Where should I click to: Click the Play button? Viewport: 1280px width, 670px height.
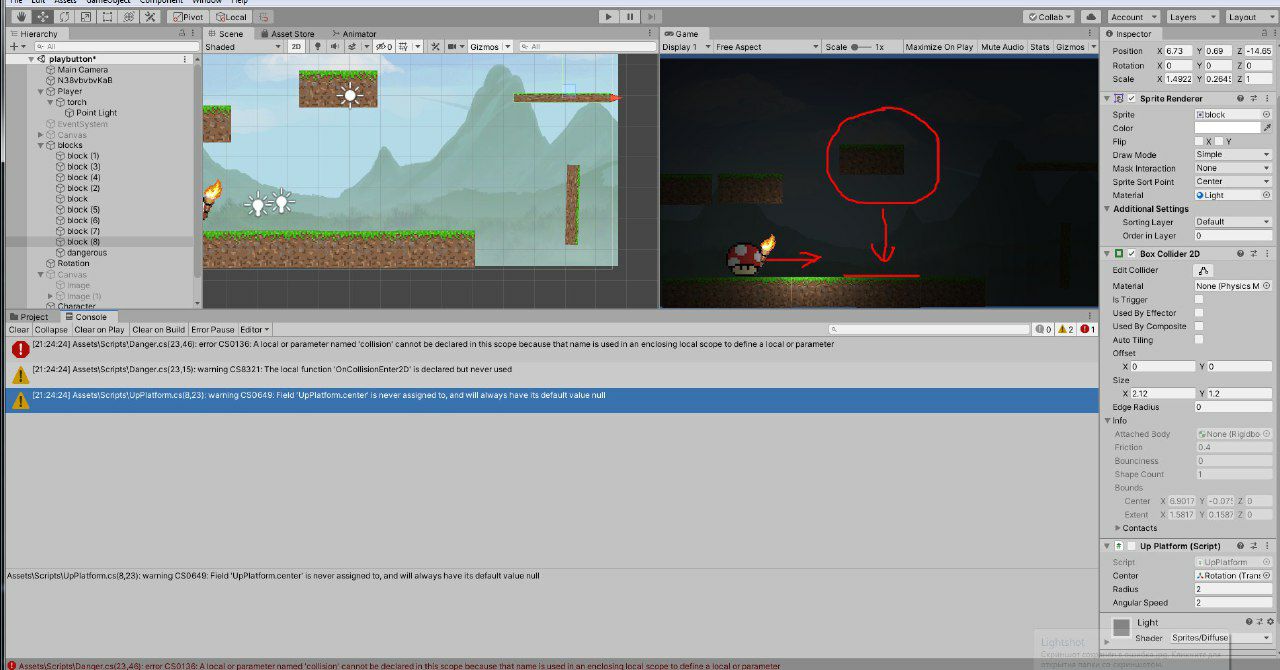608,17
